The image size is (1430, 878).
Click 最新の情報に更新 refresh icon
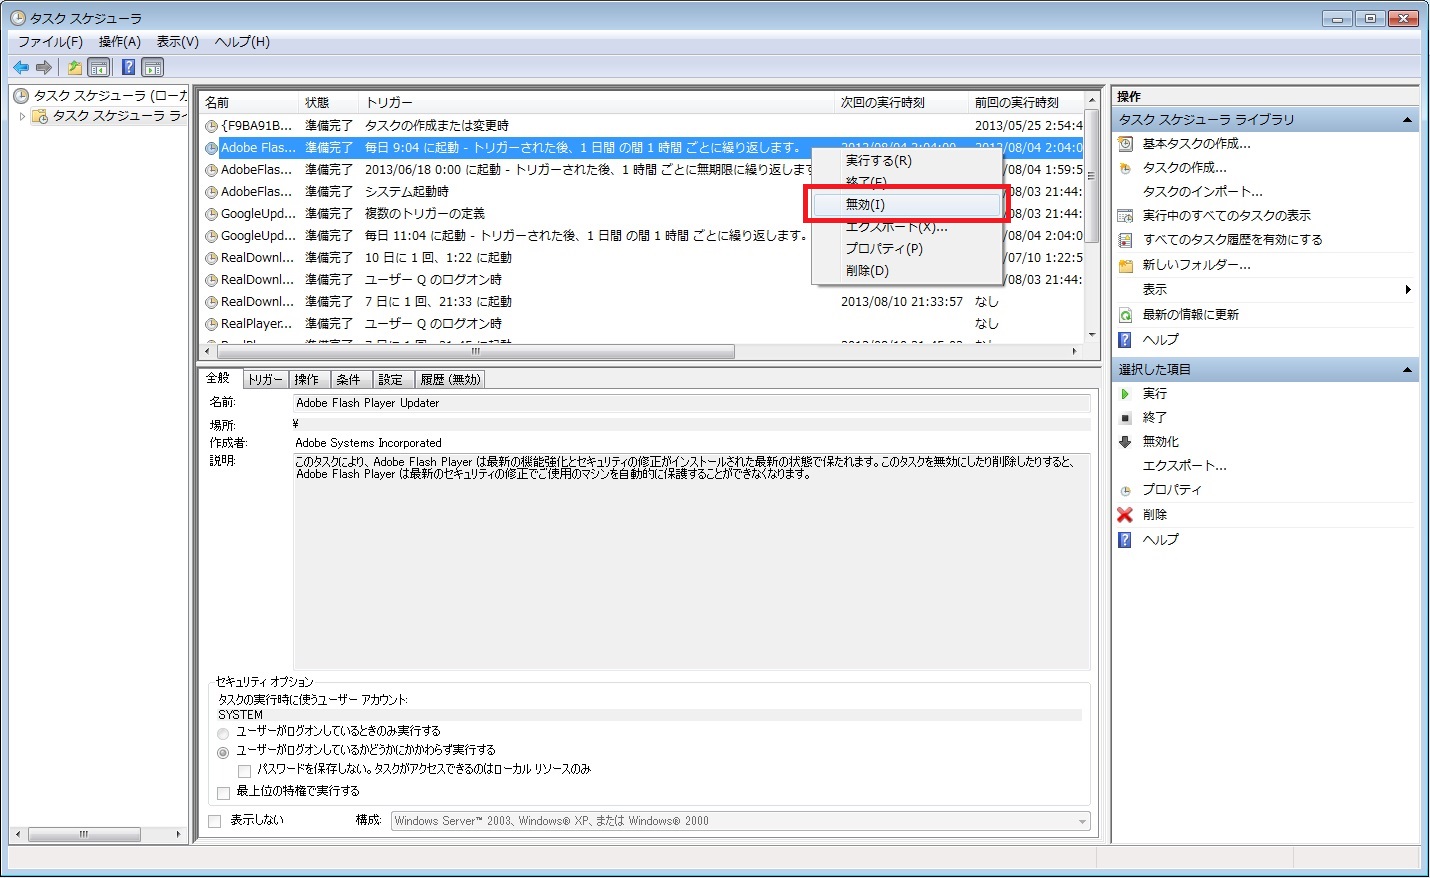[1125, 315]
